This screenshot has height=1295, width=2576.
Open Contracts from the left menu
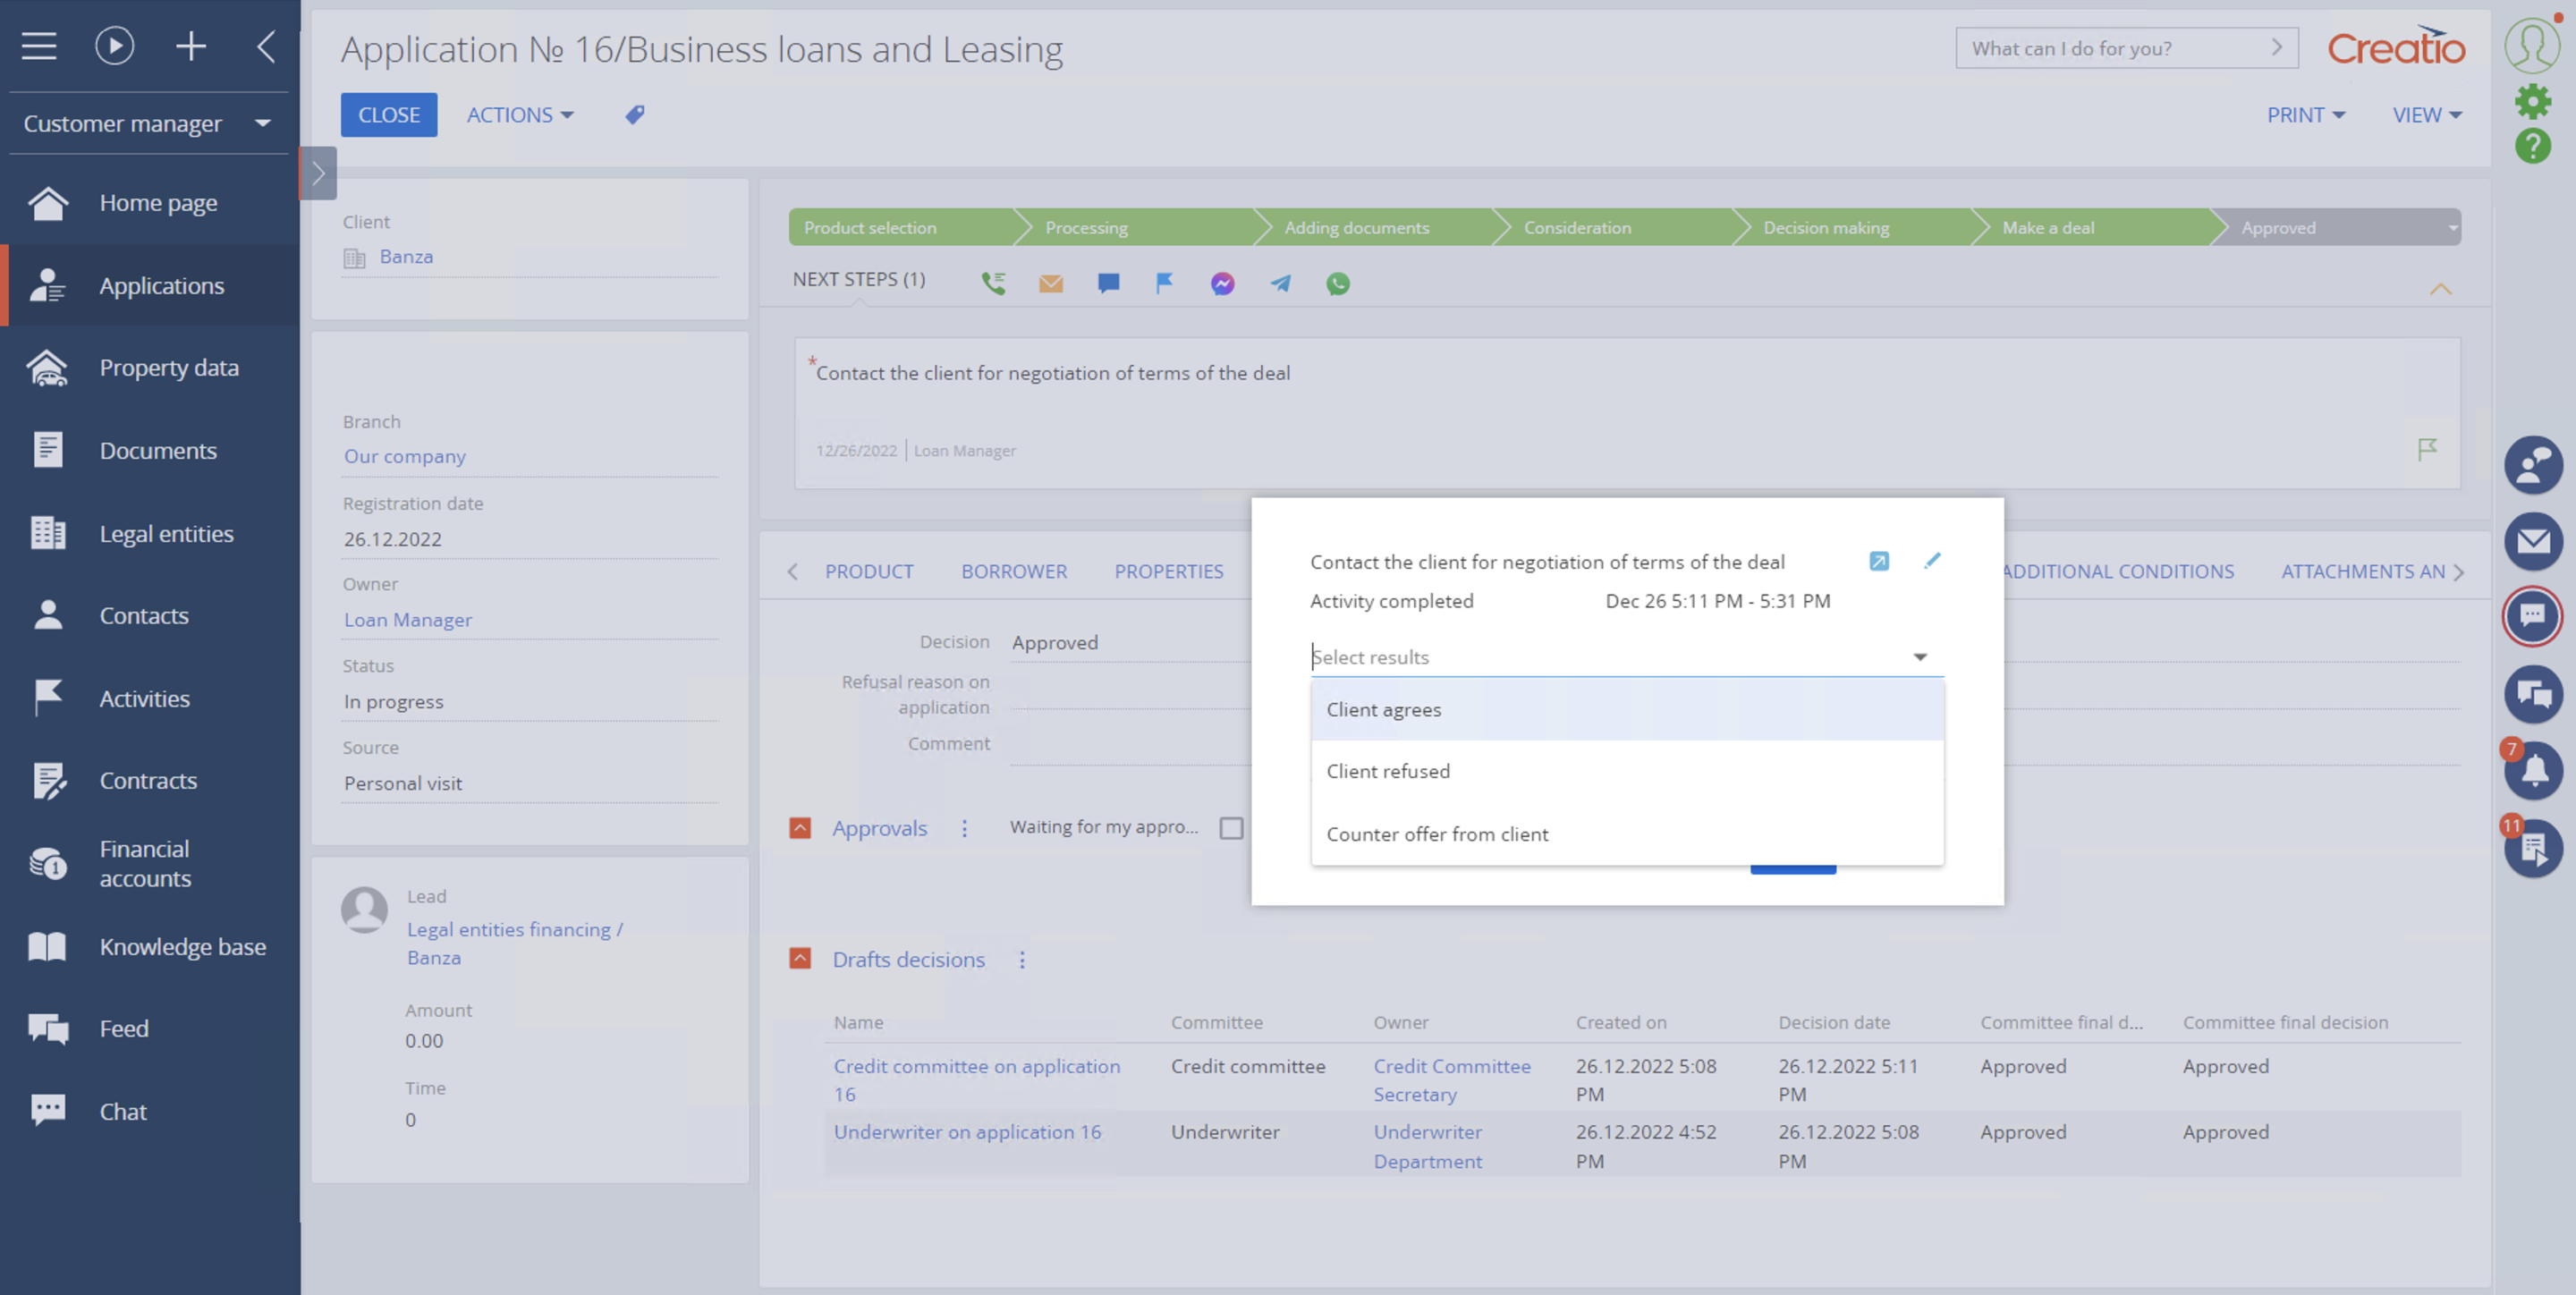tap(148, 780)
